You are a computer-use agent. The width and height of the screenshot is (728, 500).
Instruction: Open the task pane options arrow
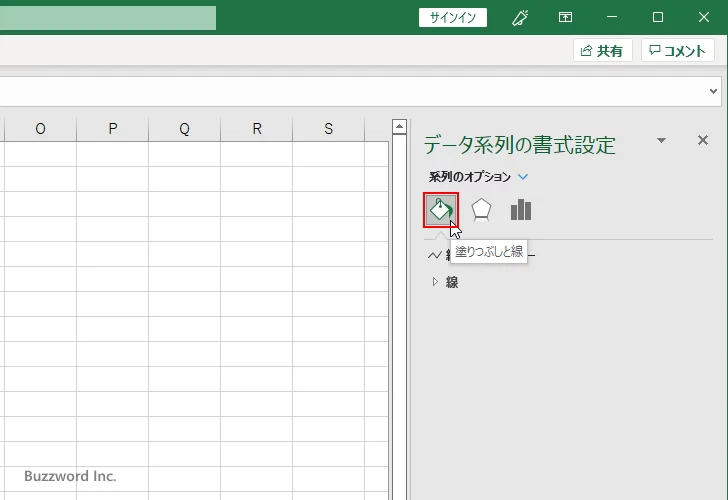[x=661, y=141]
